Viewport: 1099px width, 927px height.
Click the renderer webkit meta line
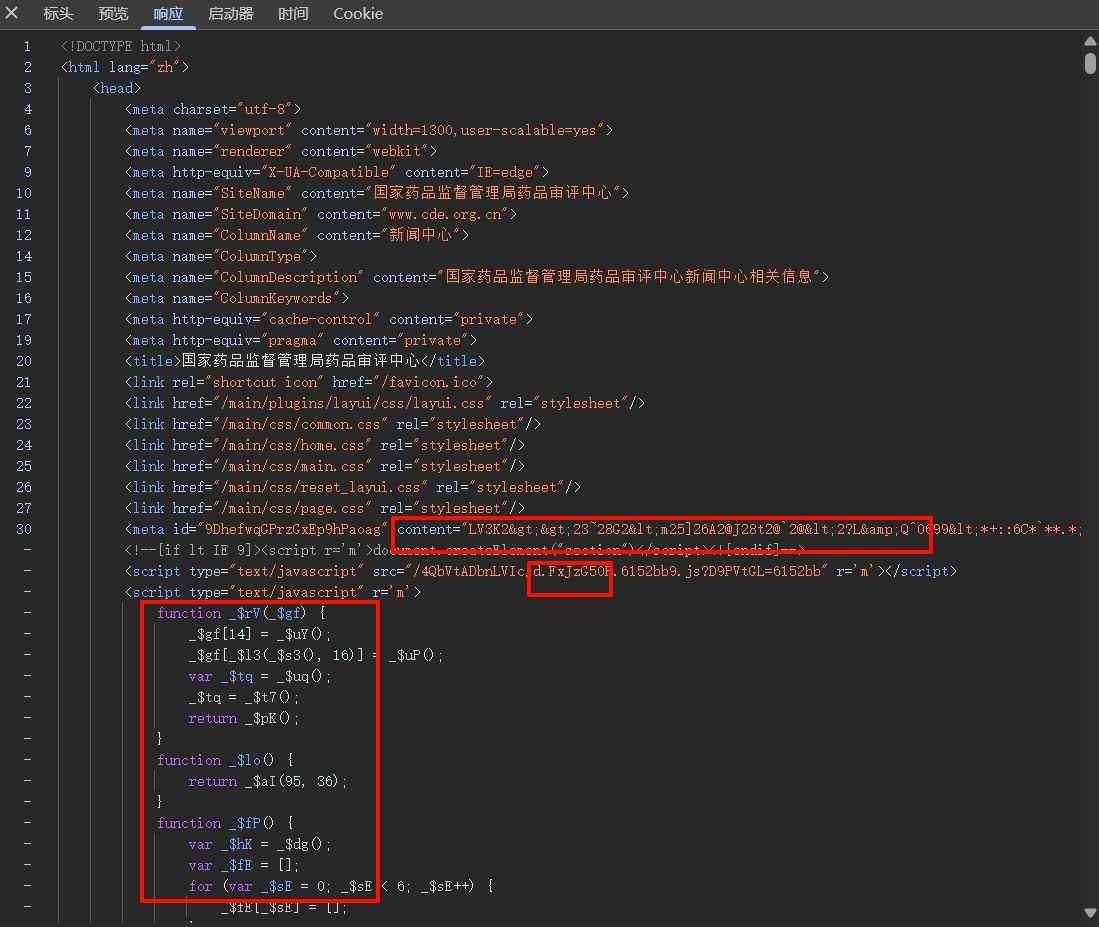281,151
